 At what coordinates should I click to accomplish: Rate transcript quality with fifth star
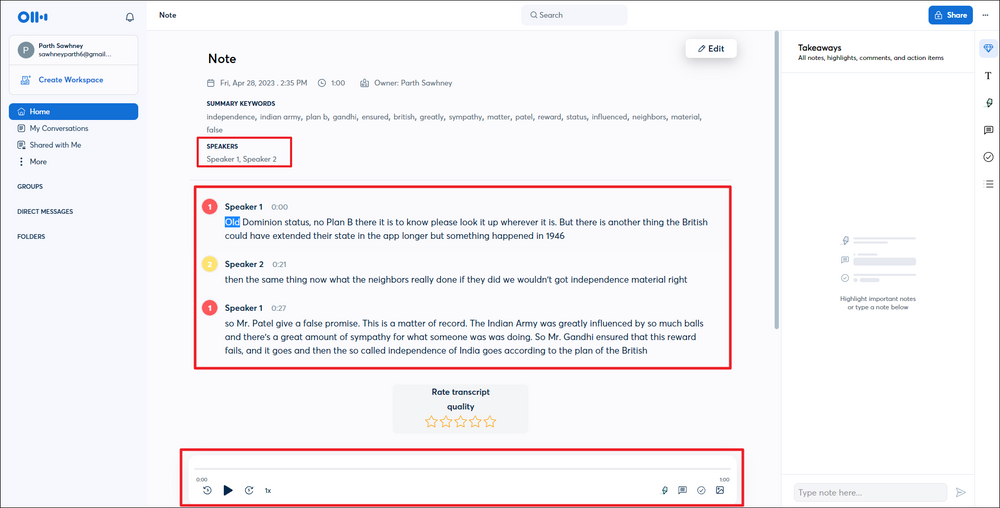[x=490, y=422]
